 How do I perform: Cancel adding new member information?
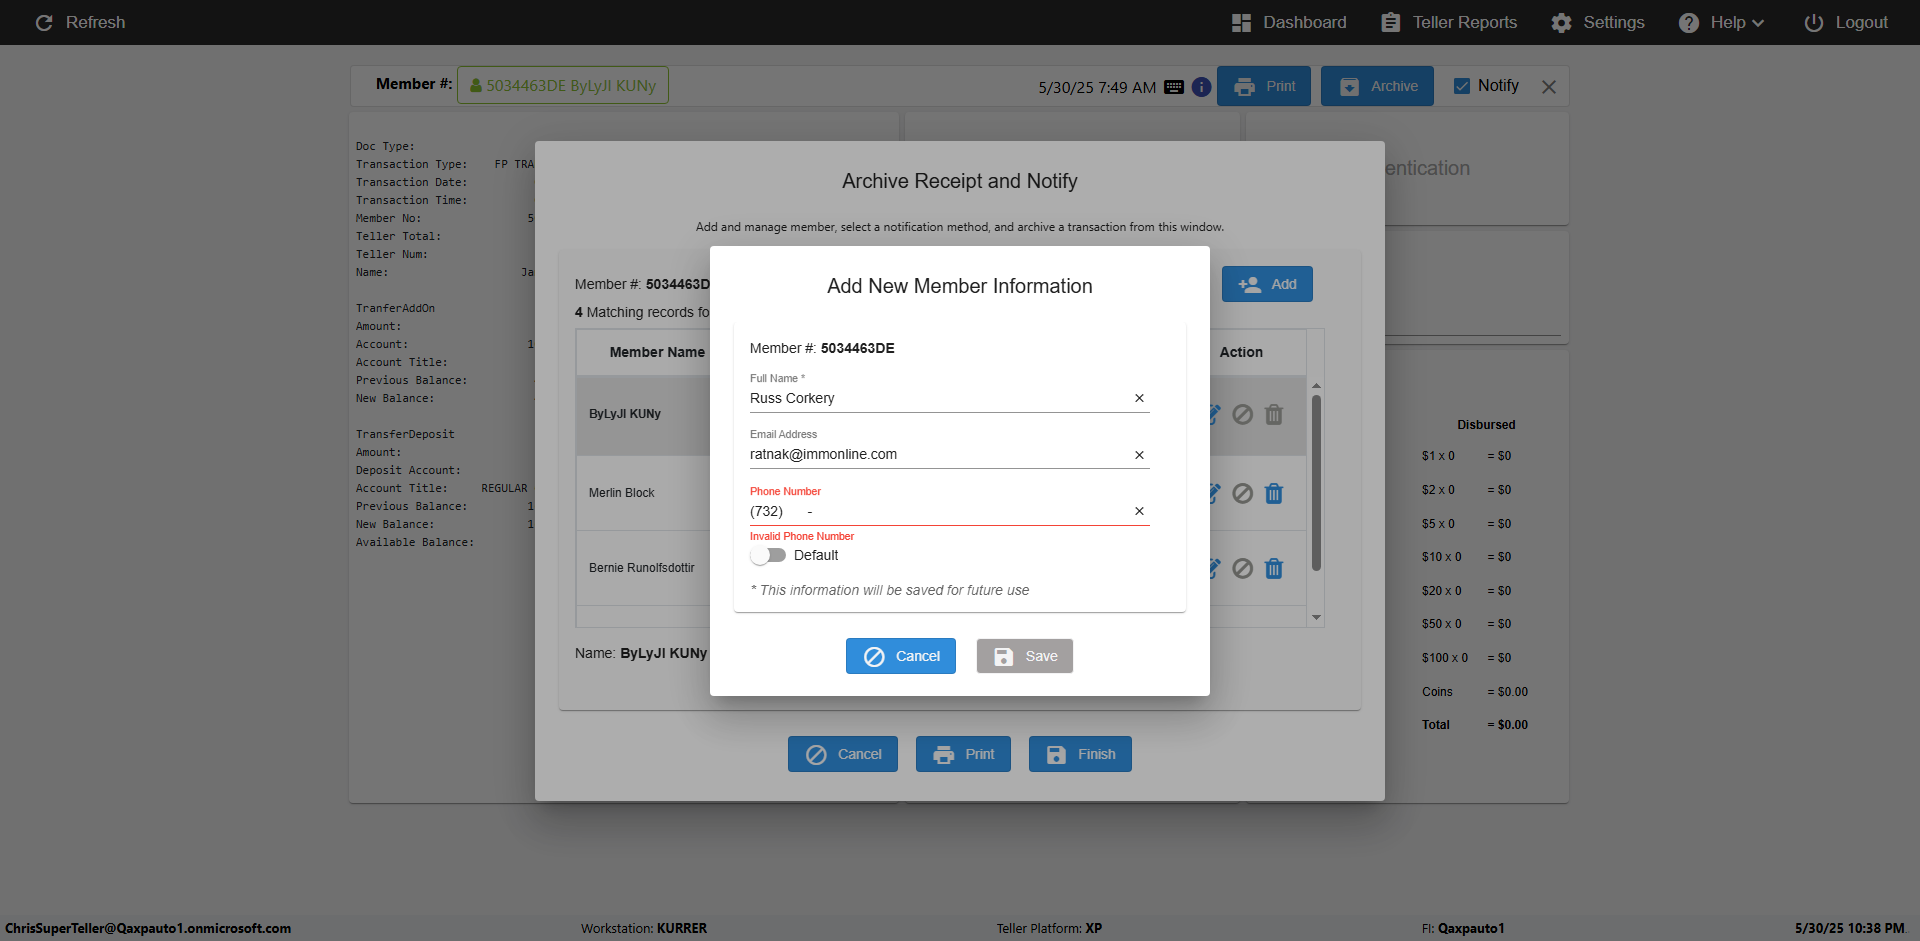901,656
